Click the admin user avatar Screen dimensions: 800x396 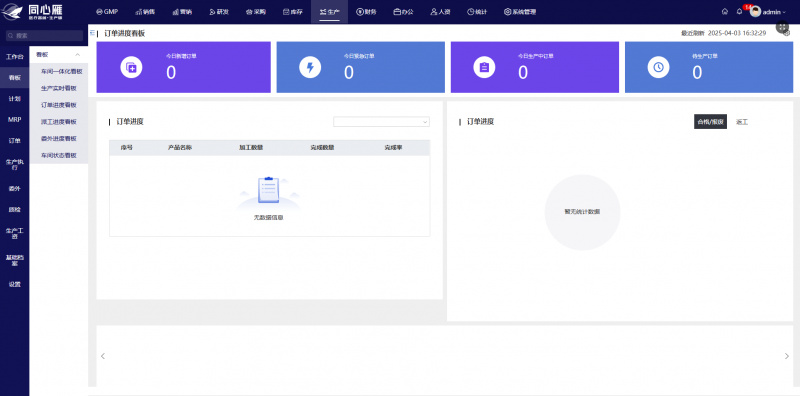click(x=755, y=12)
